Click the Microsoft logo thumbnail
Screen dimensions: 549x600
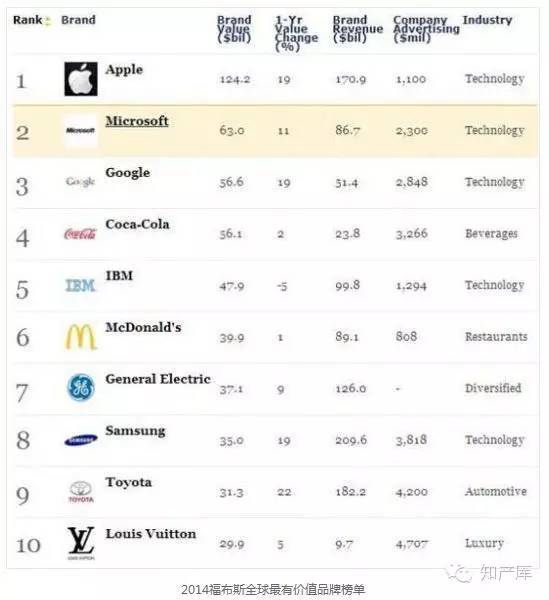tap(80, 130)
